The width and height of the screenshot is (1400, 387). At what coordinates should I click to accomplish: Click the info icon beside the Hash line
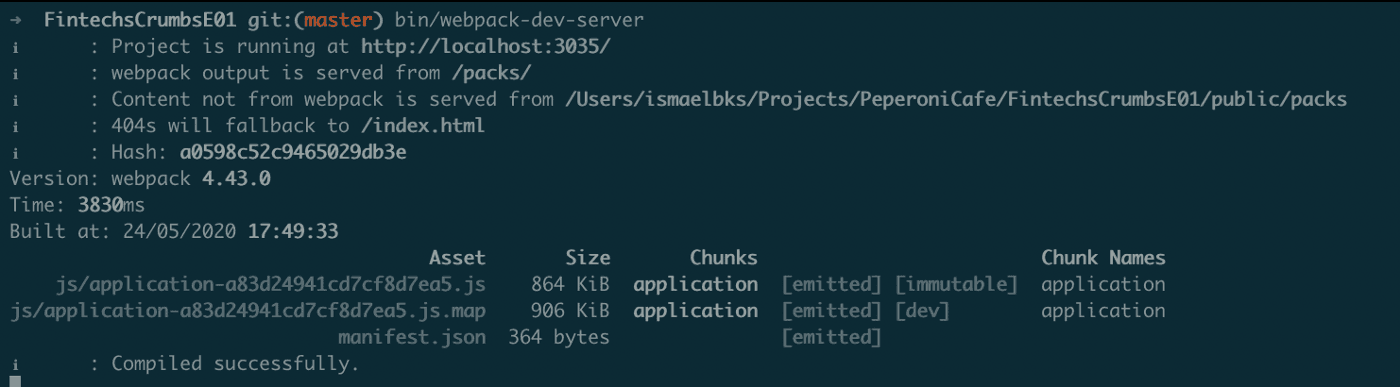[15, 152]
